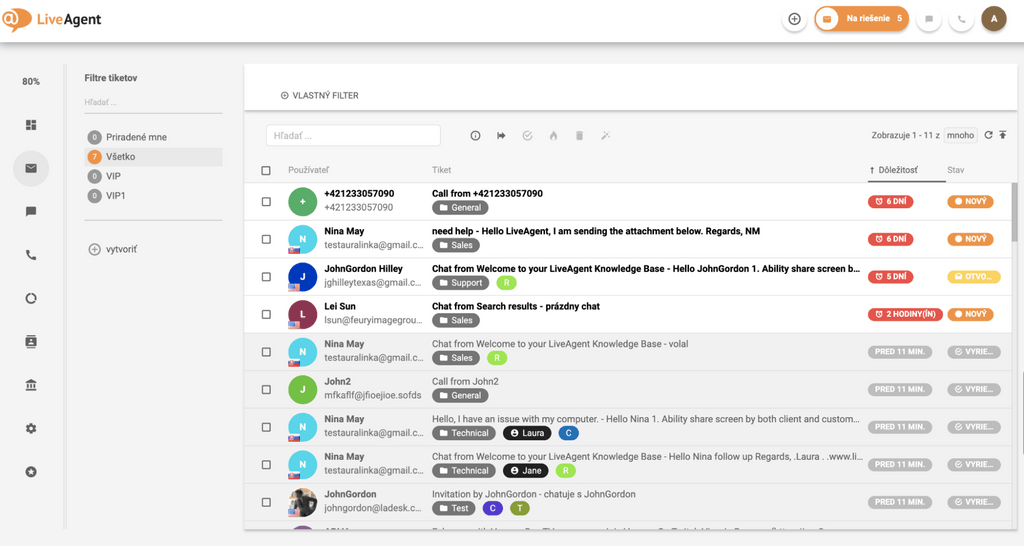Screen dimensions: 1024x546
Task: Click the blue C tag next to Laura
Action: (x=568, y=433)
